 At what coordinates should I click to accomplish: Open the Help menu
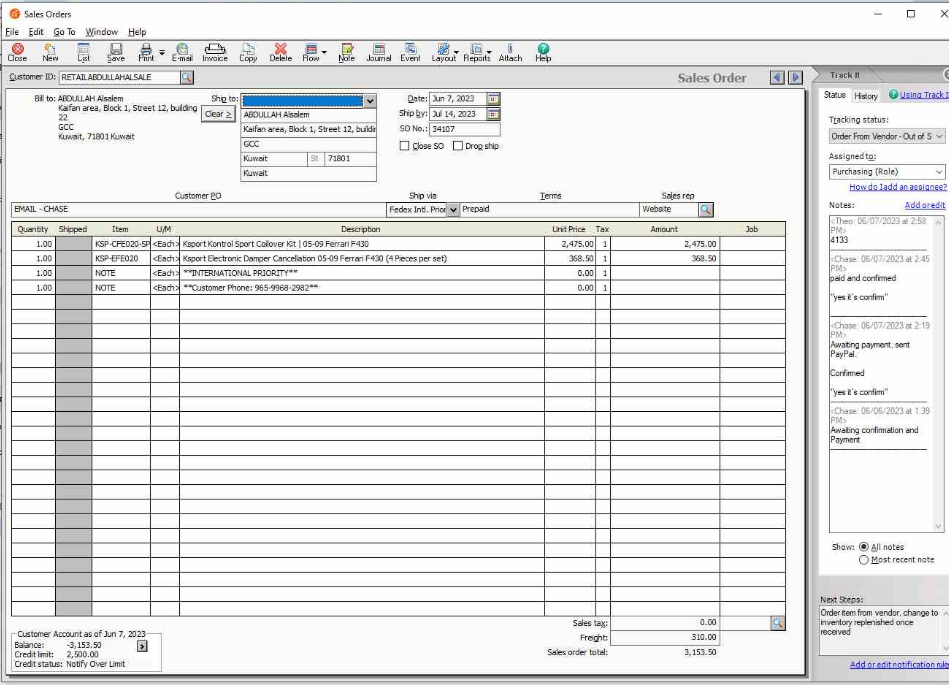[137, 32]
